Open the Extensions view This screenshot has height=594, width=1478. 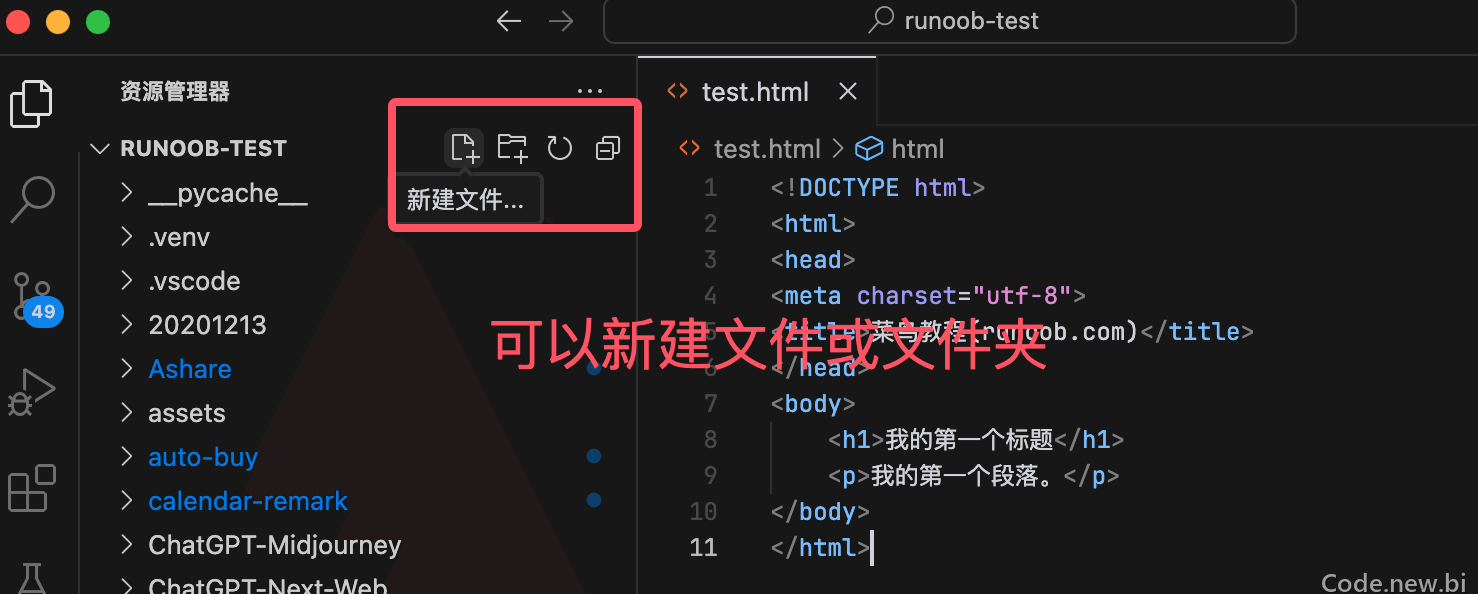tap(31, 488)
